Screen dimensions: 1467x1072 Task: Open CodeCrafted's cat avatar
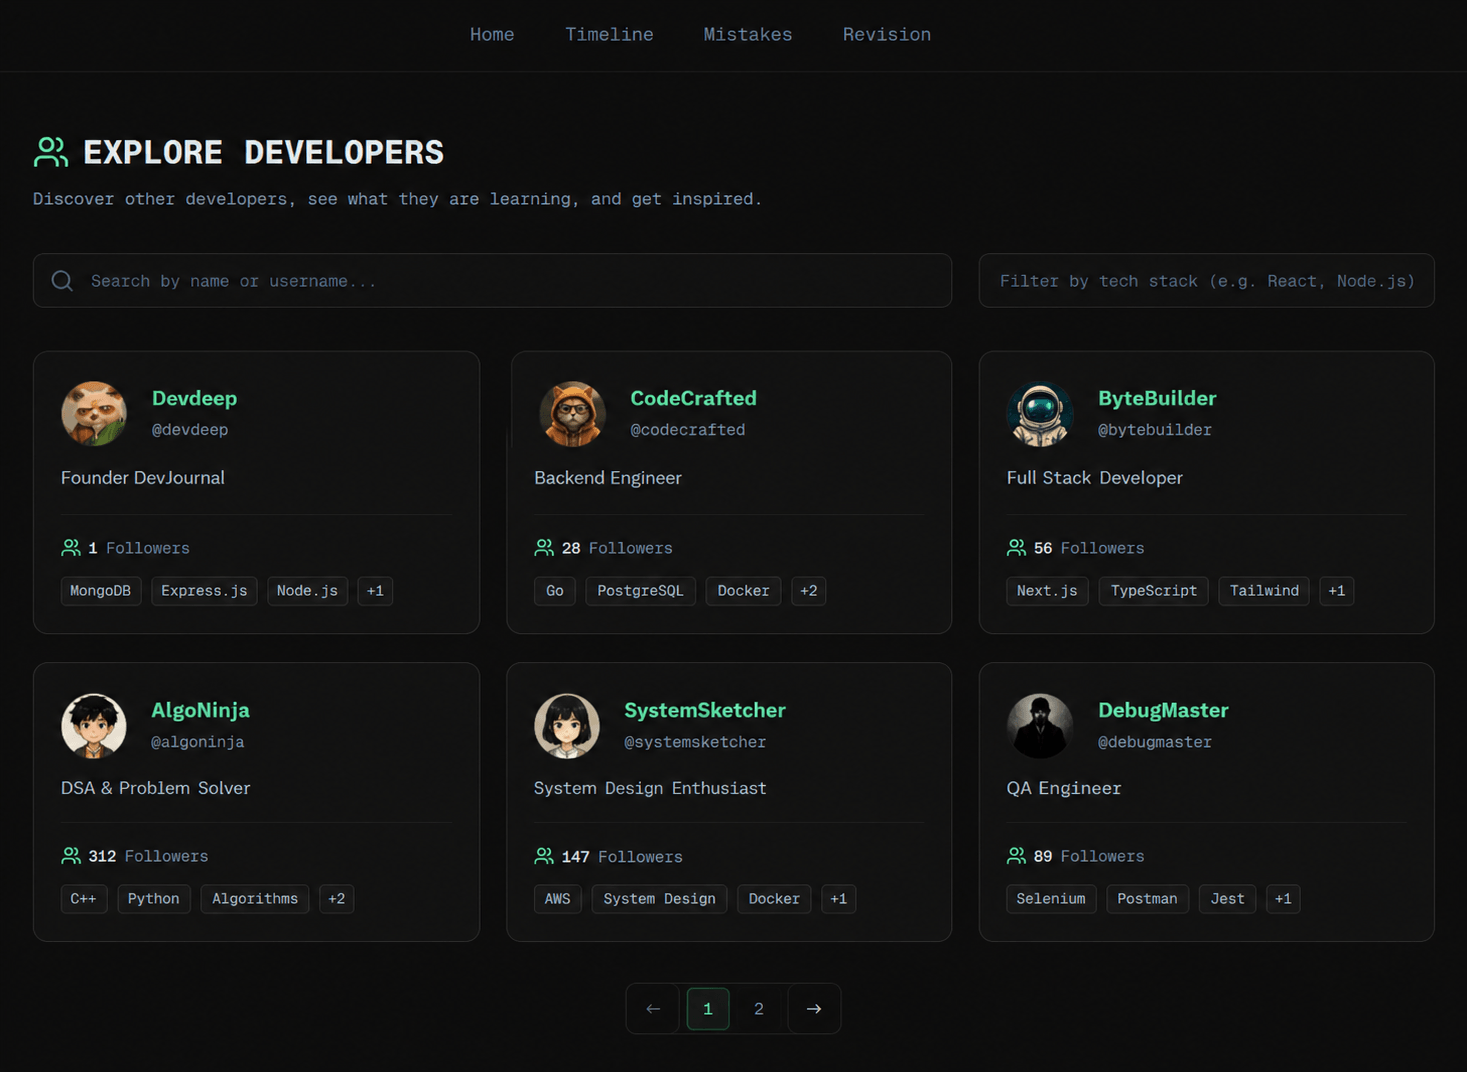(x=572, y=413)
